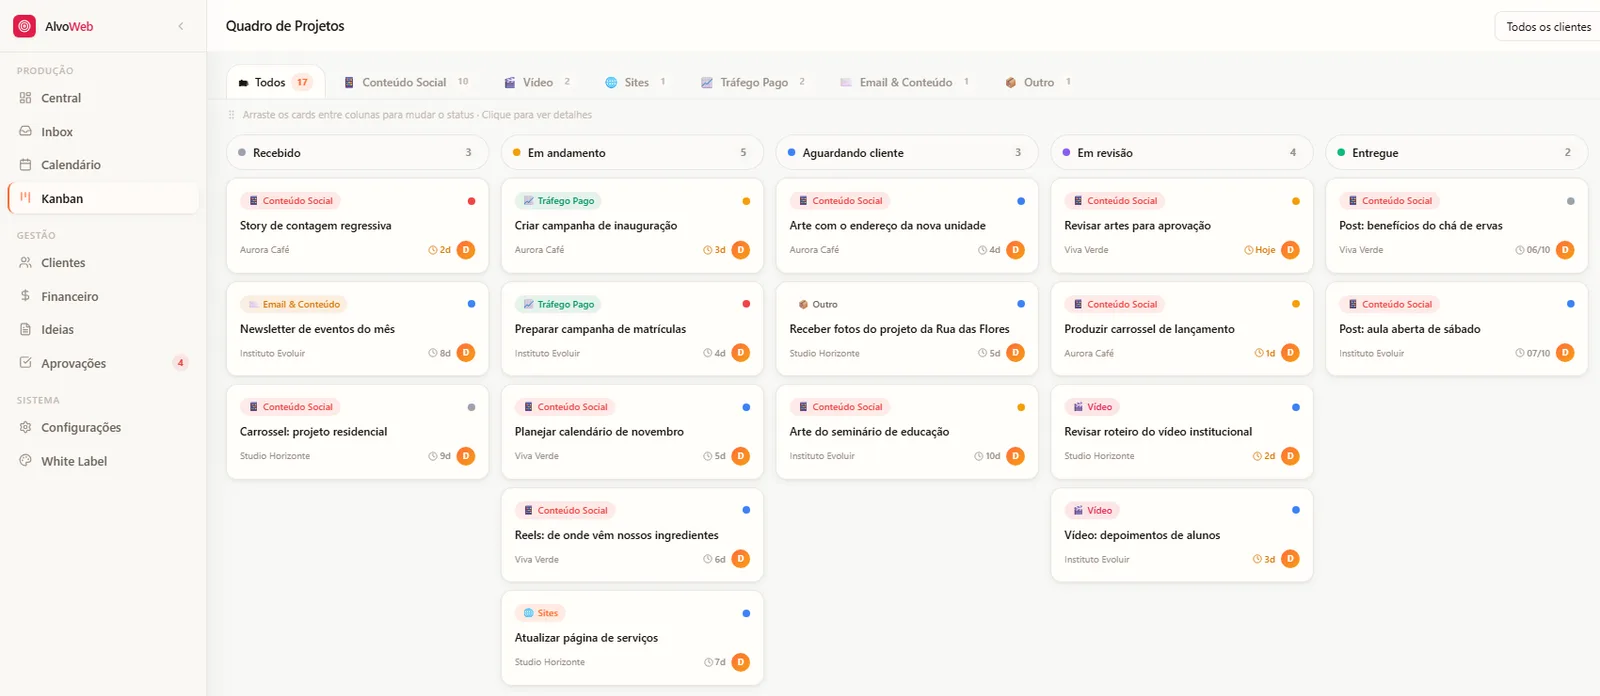Image resolution: width=1600 pixels, height=696 pixels.
Task: Click the Email & Conteúdo tag on Newsletter card
Action: coord(294,304)
